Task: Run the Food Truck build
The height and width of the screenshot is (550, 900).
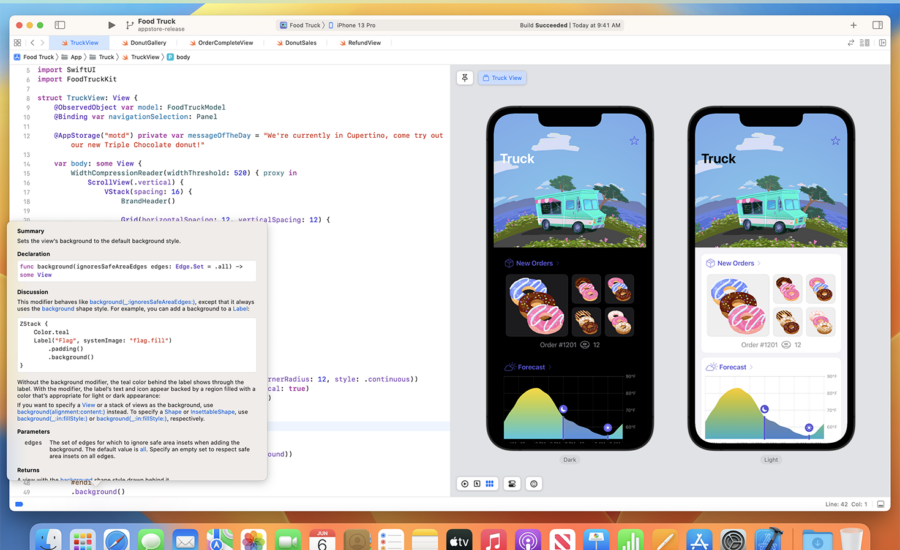Action: tap(111, 25)
